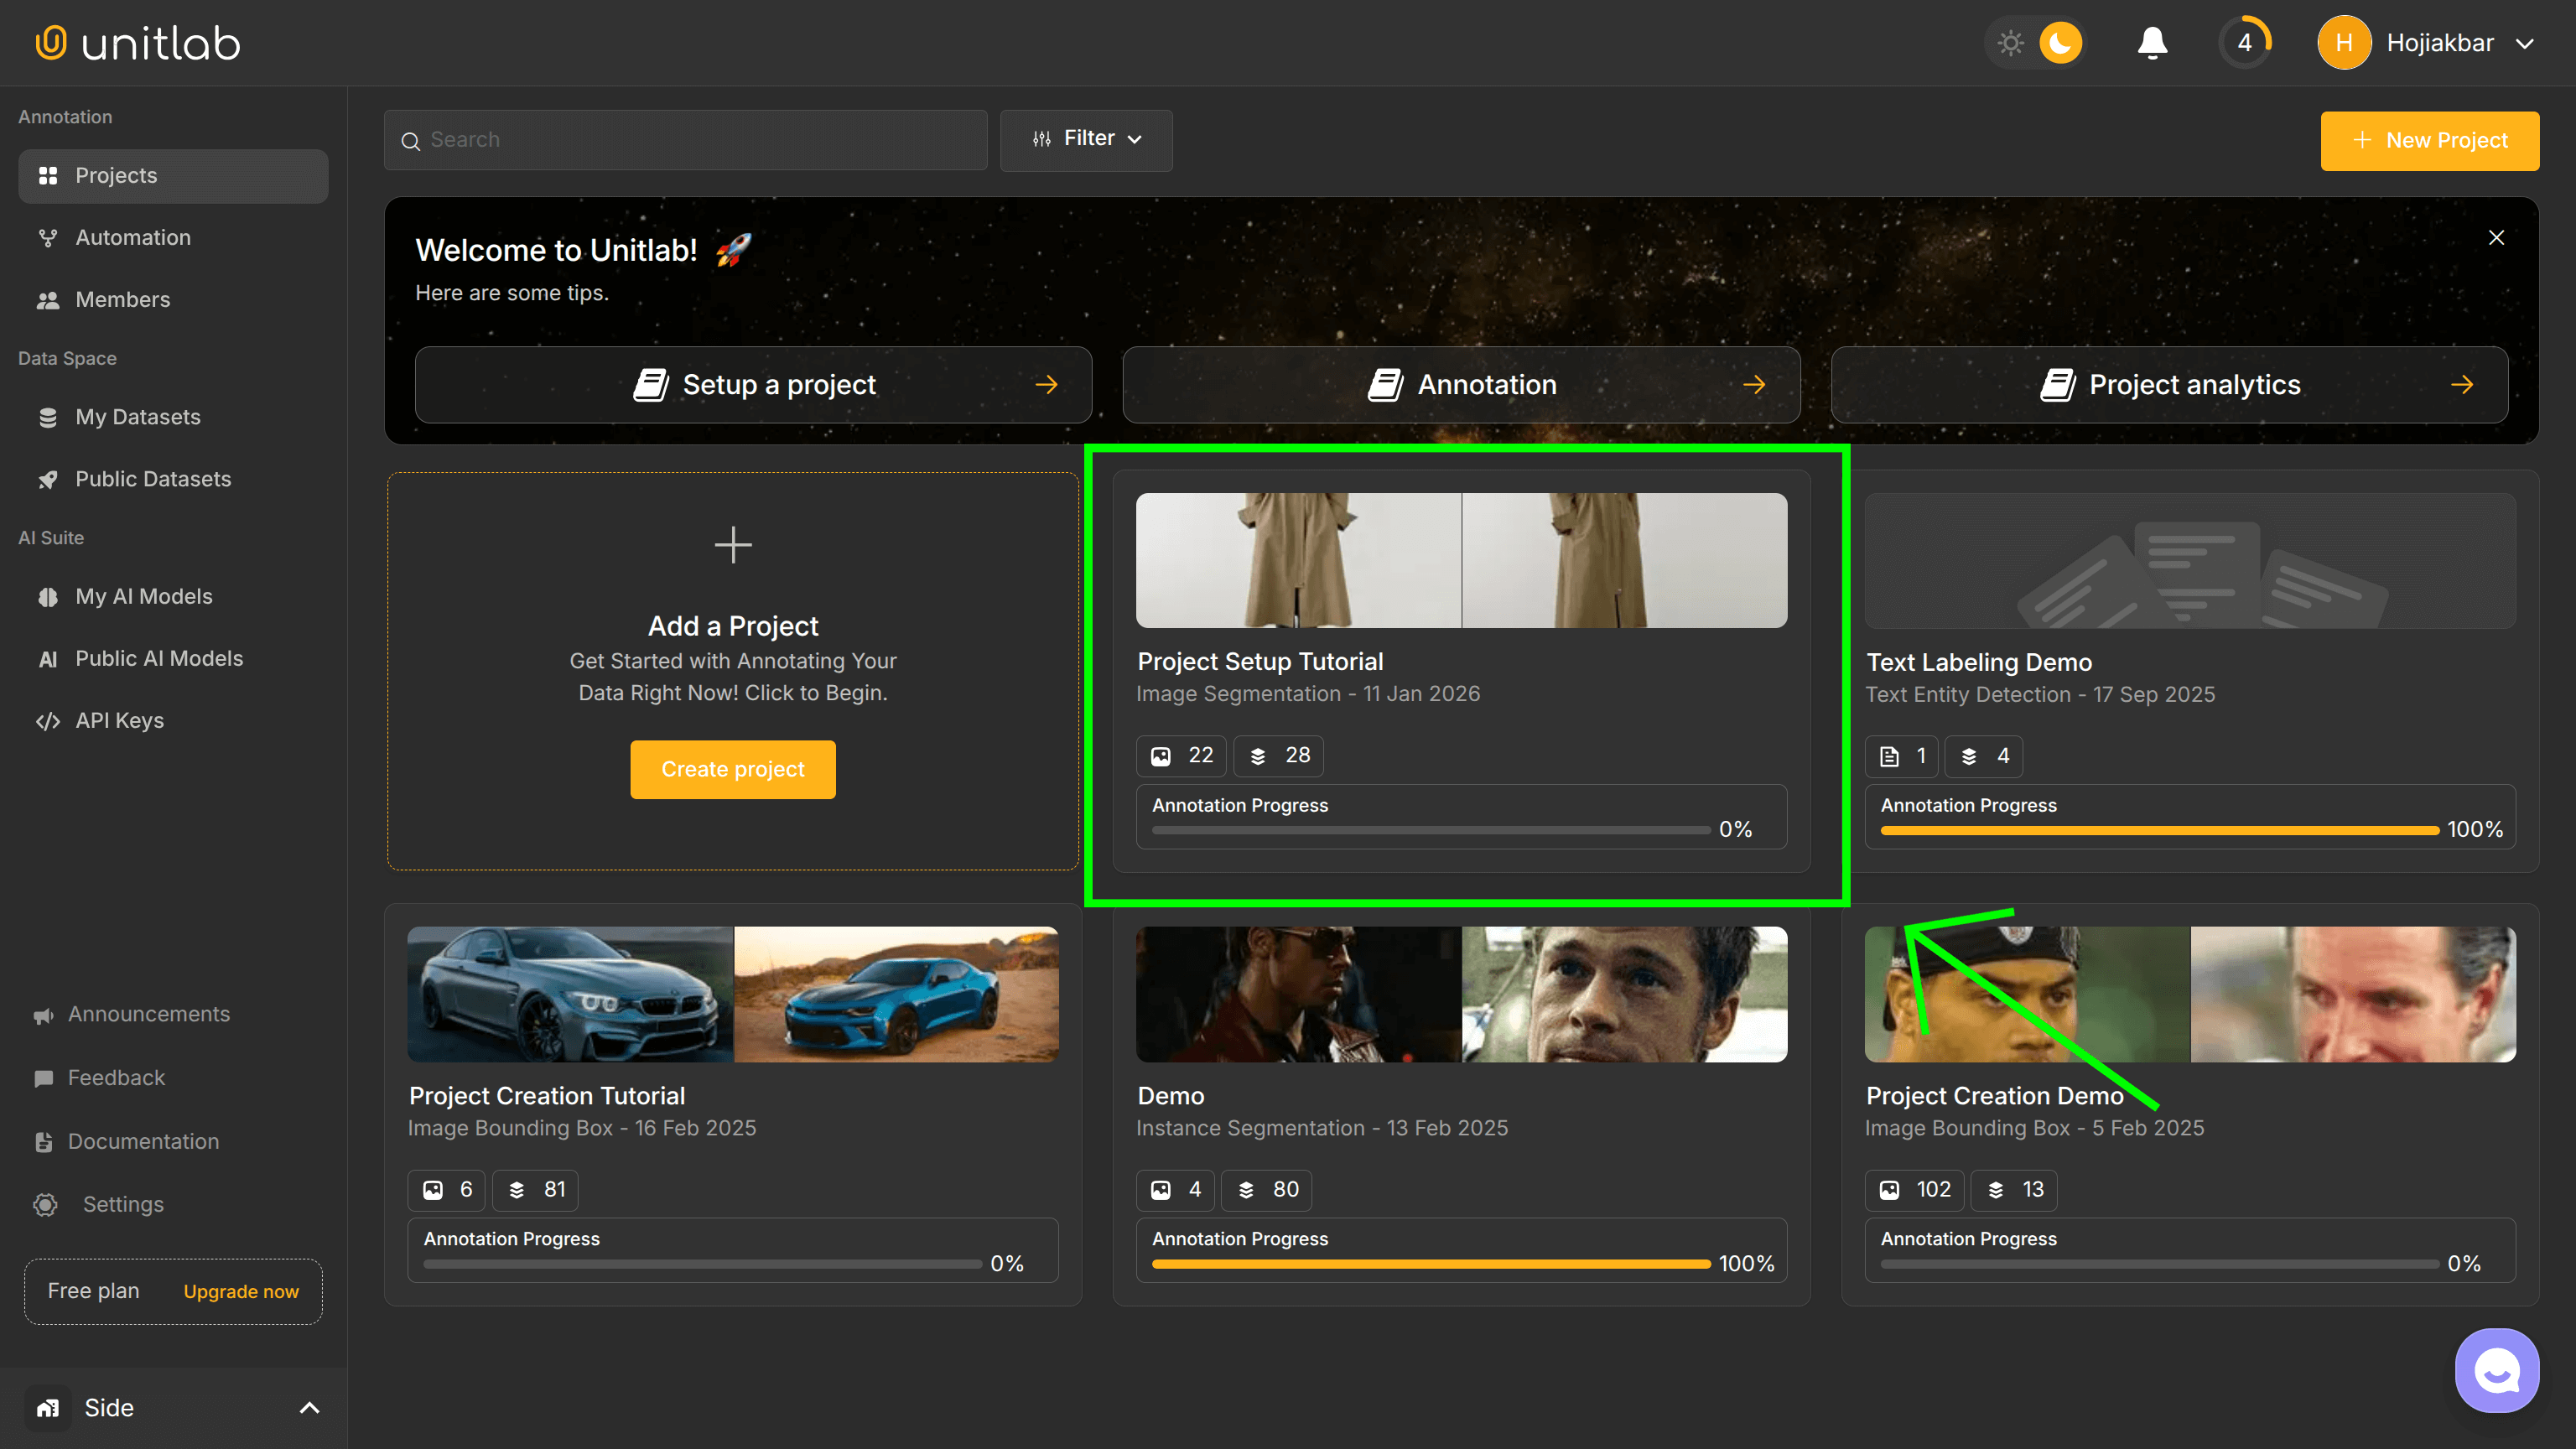This screenshot has height=1449, width=2576.
Task: Select Public AI Models in sidebar
Action: point(158,658)
